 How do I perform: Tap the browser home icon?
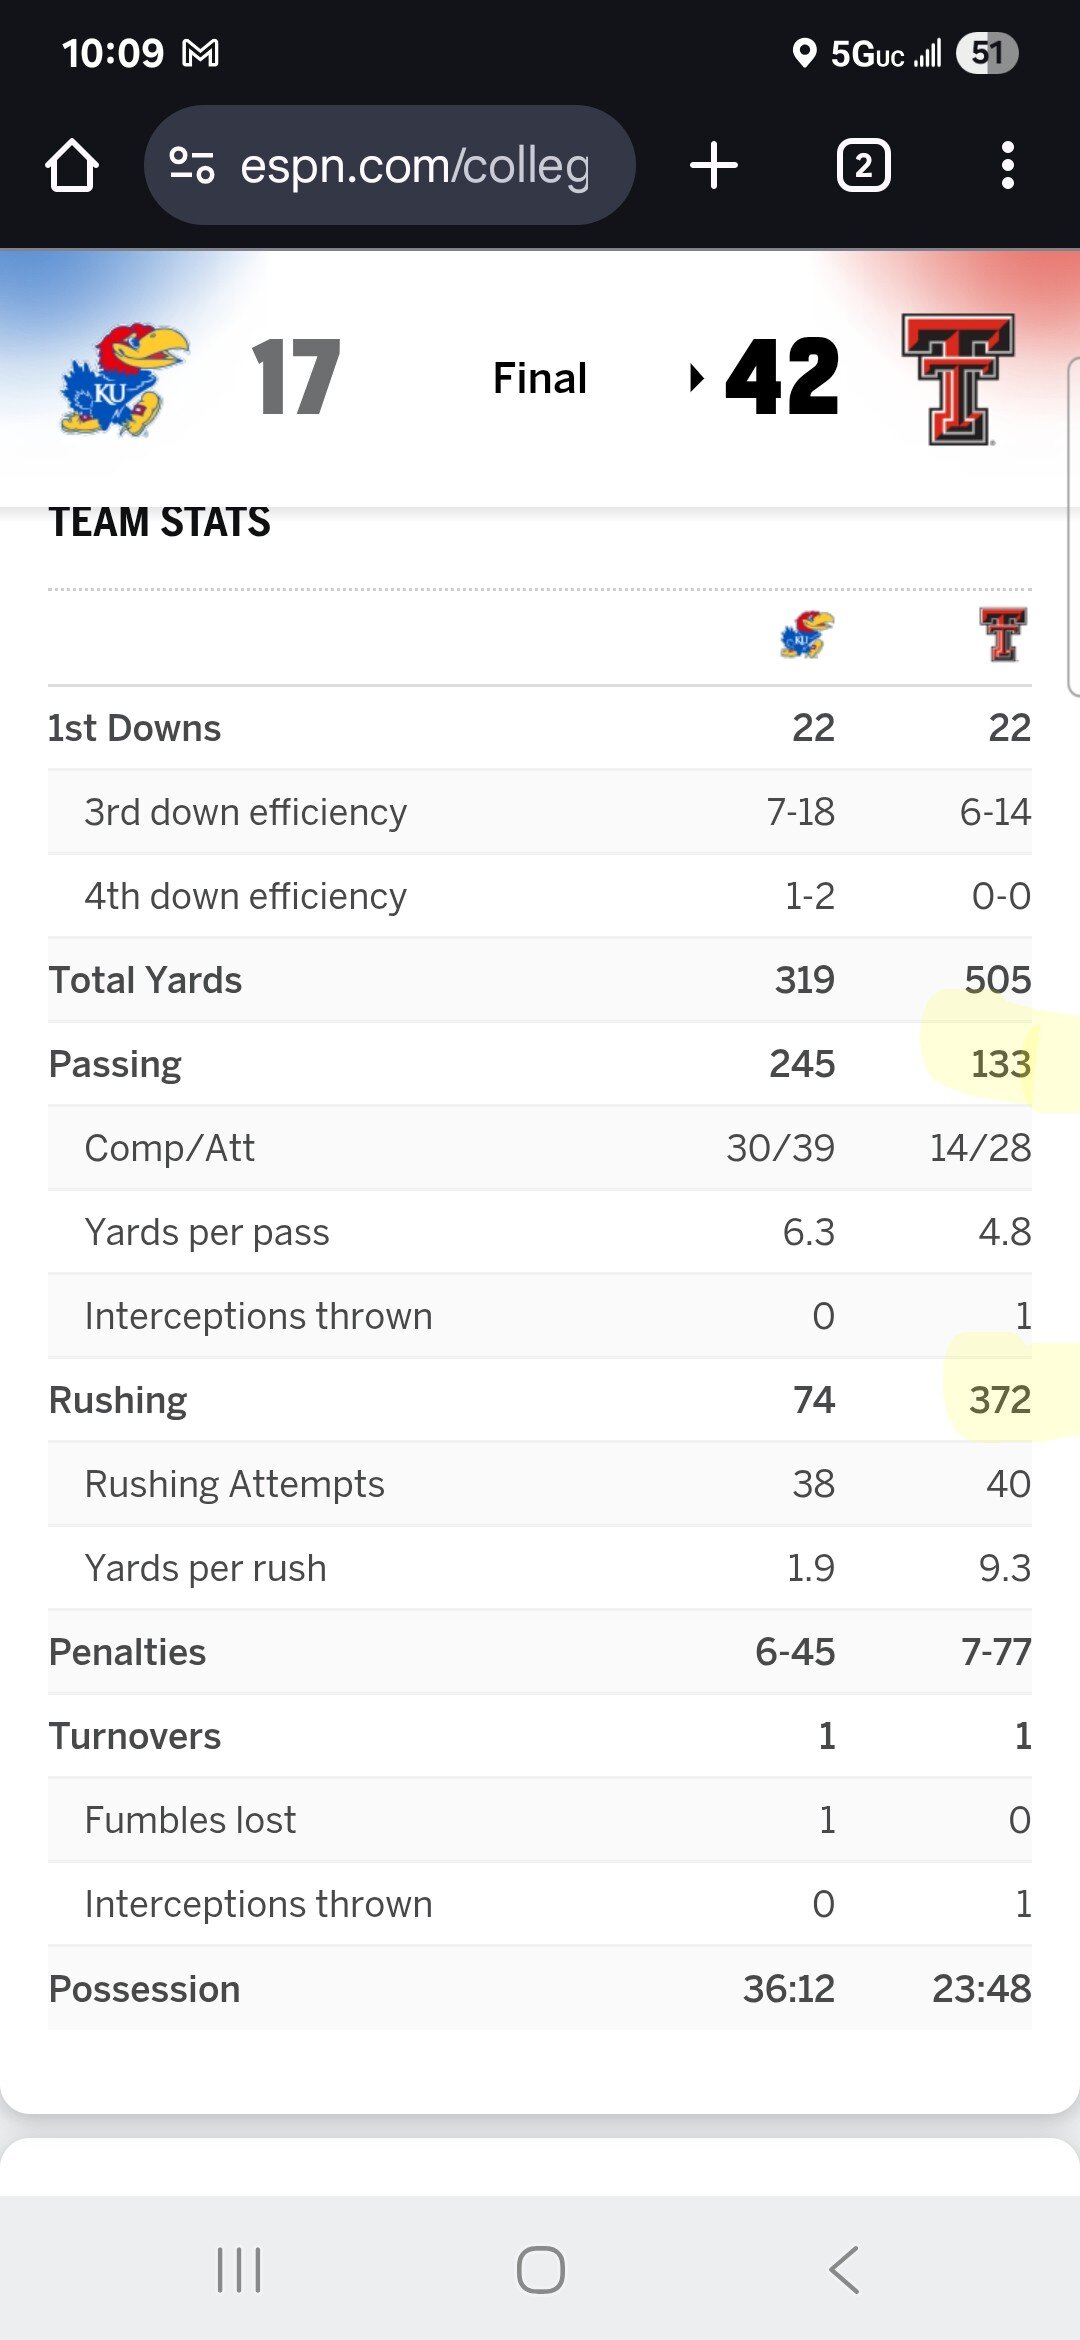(72, 165)
